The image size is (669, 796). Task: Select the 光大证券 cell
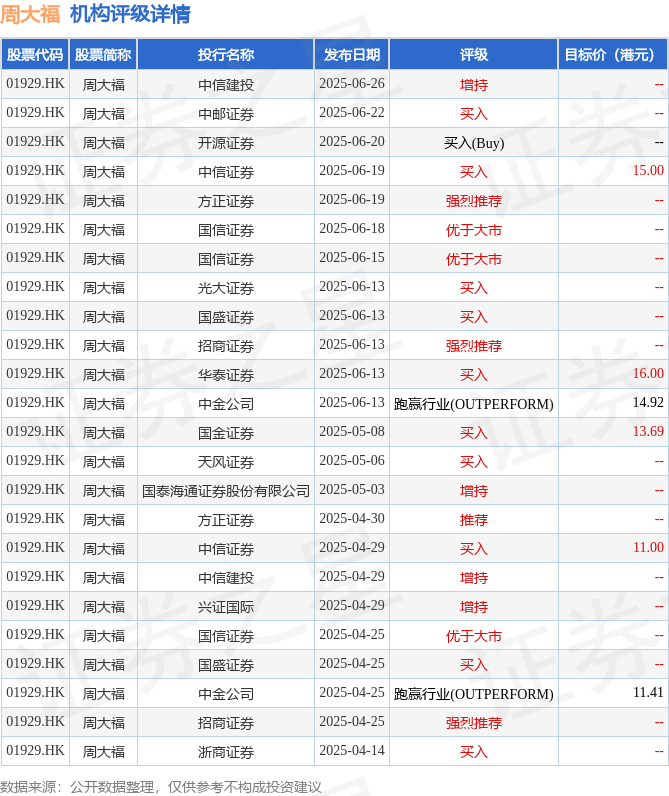(226, 287)
